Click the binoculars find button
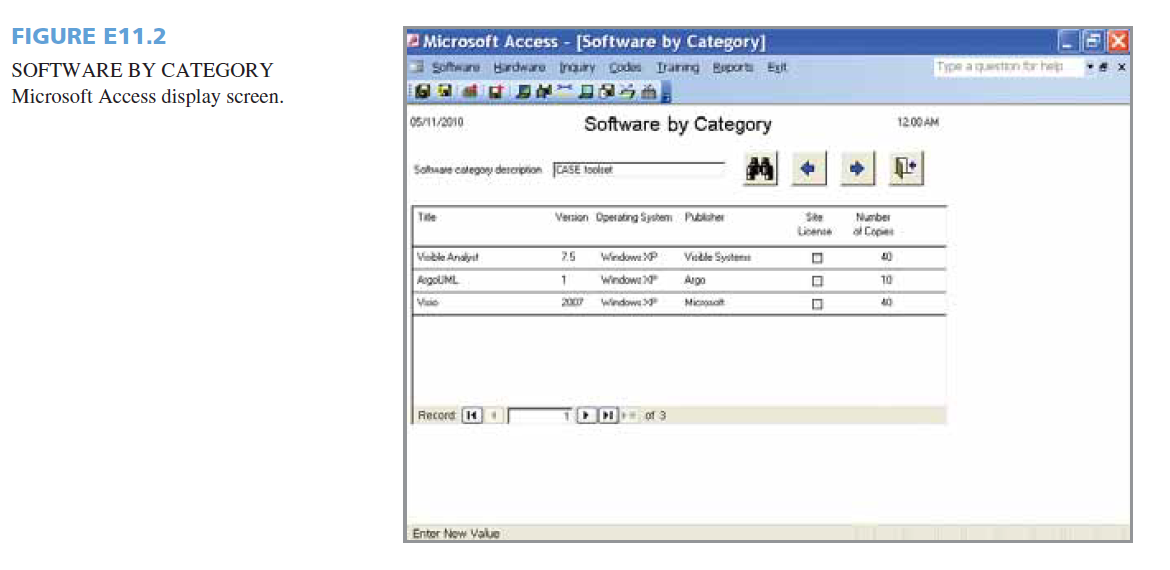 760,169
